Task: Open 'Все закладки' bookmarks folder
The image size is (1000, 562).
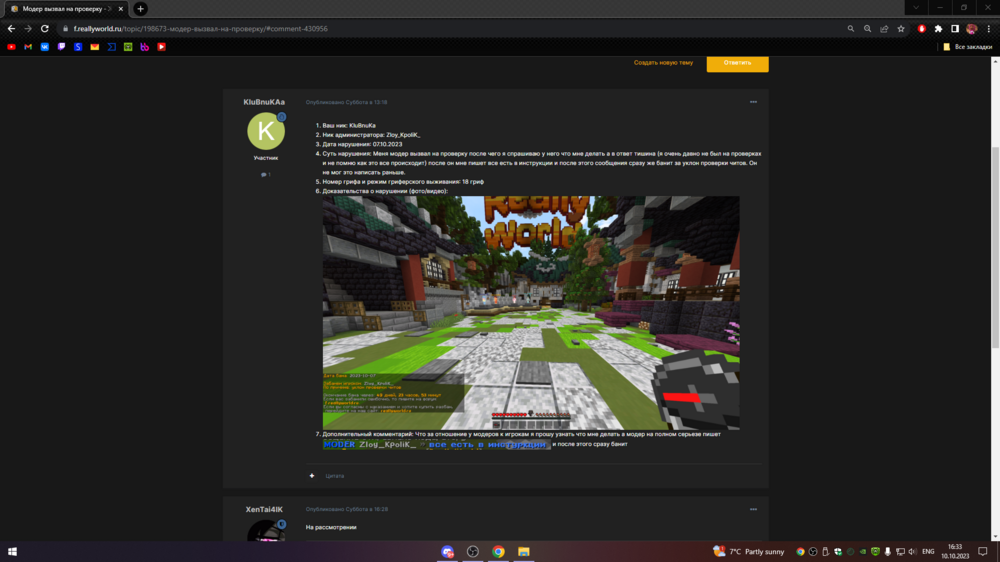Action: coord(967,47)
